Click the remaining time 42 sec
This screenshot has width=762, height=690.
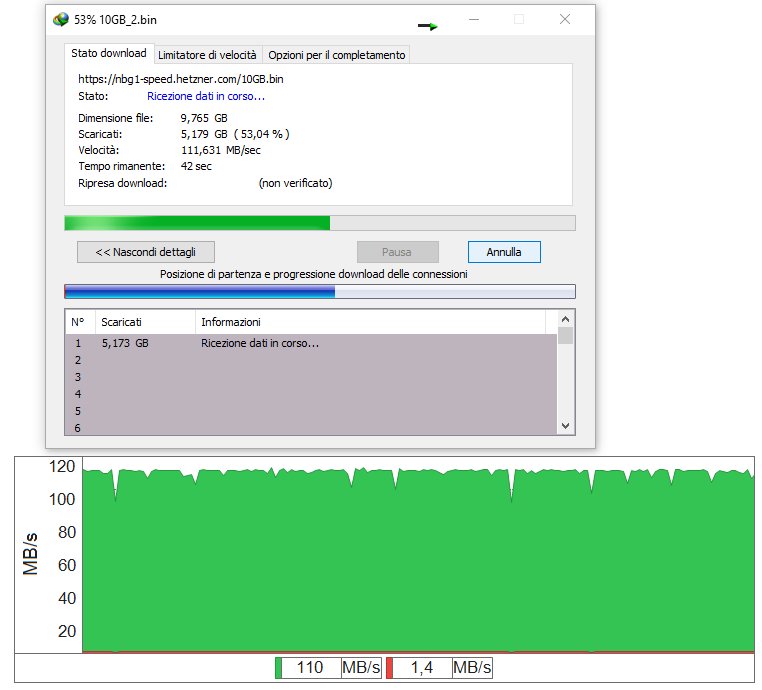(196, 166)
